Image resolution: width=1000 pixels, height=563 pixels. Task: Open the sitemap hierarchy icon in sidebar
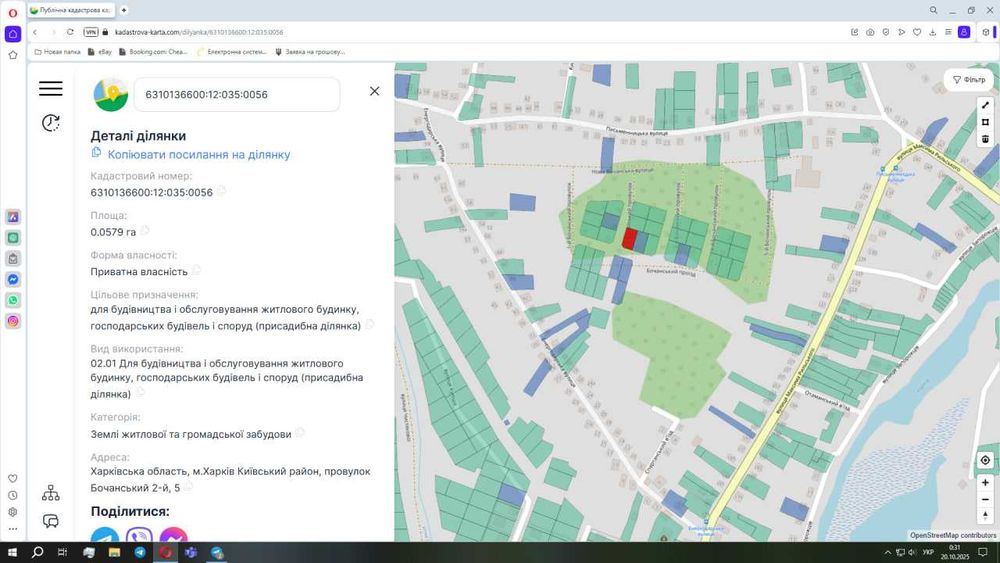51,493
